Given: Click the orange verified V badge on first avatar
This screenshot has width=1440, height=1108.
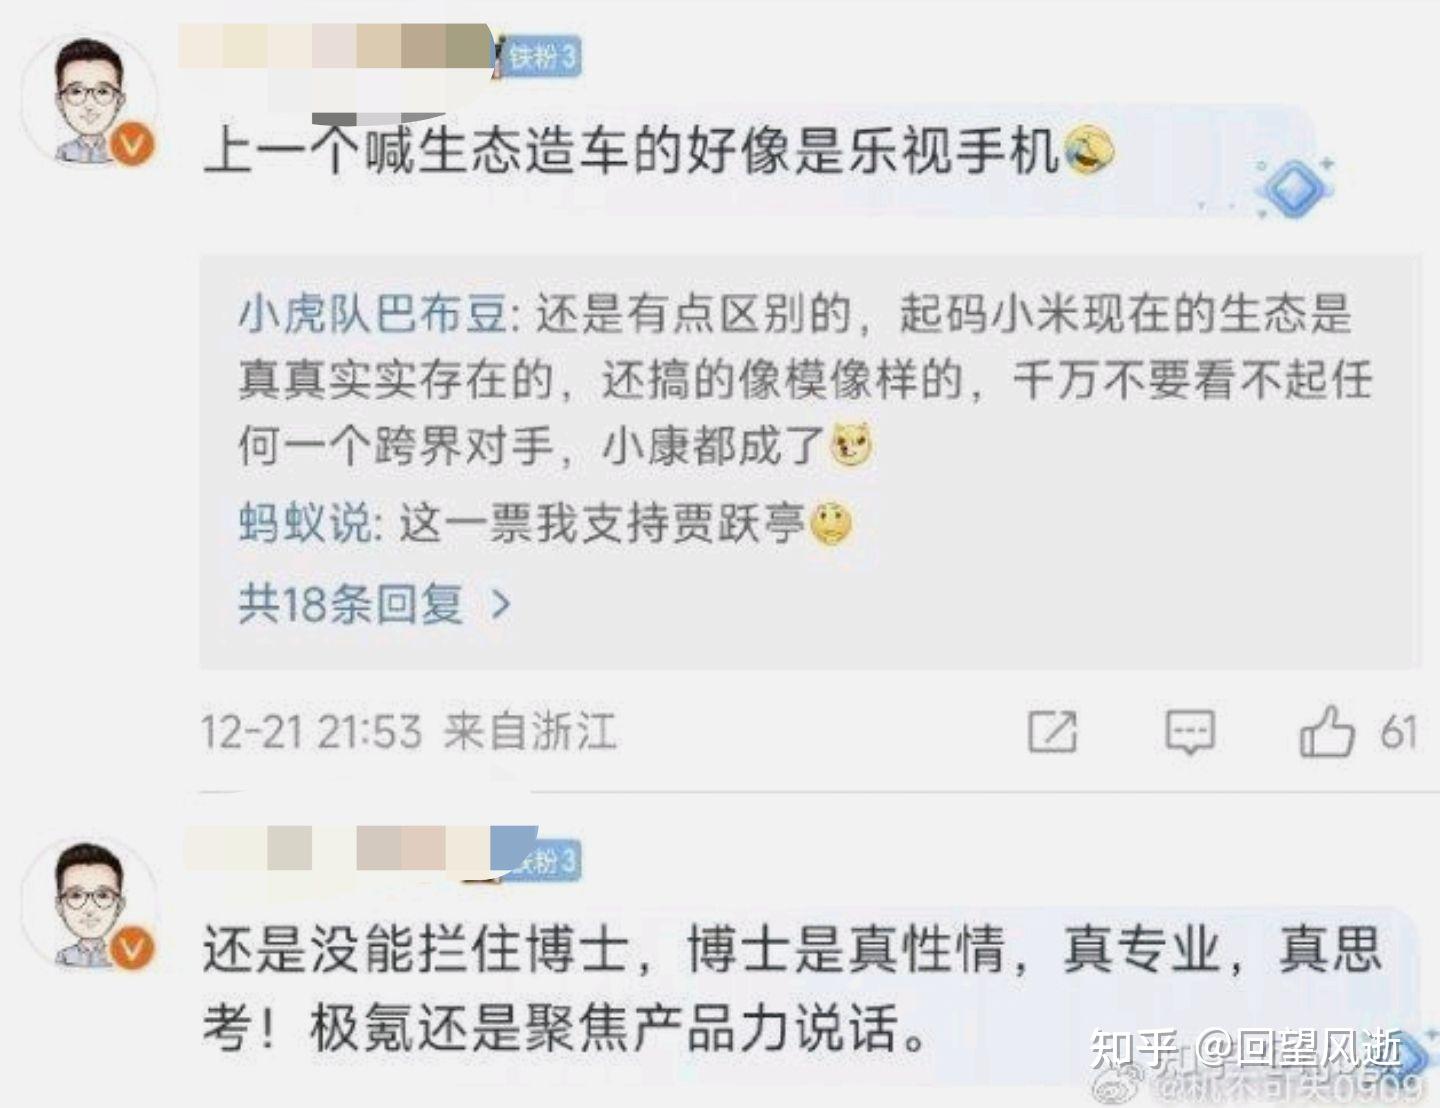Looking at the screenshot, I should point(134,146).
